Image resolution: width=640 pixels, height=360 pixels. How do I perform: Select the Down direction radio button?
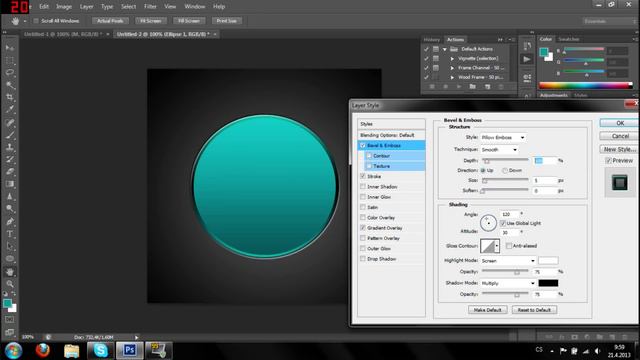[505, 170]
